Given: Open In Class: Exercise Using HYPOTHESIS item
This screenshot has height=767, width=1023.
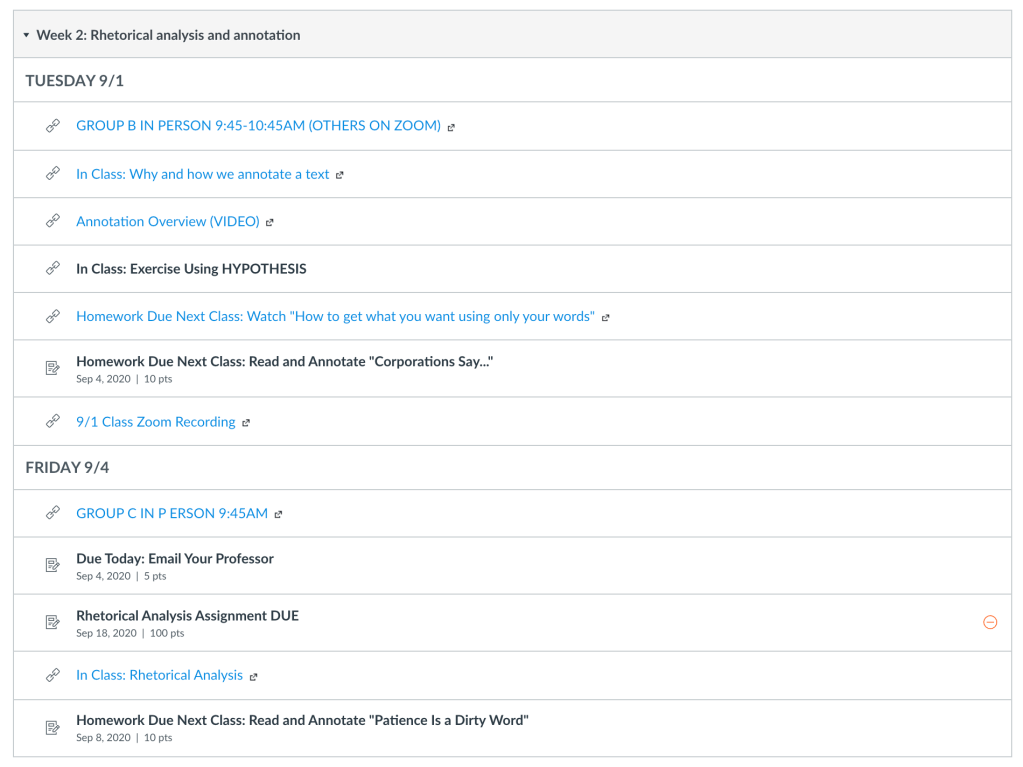Looking at the screenshot, I should [191, 269].
